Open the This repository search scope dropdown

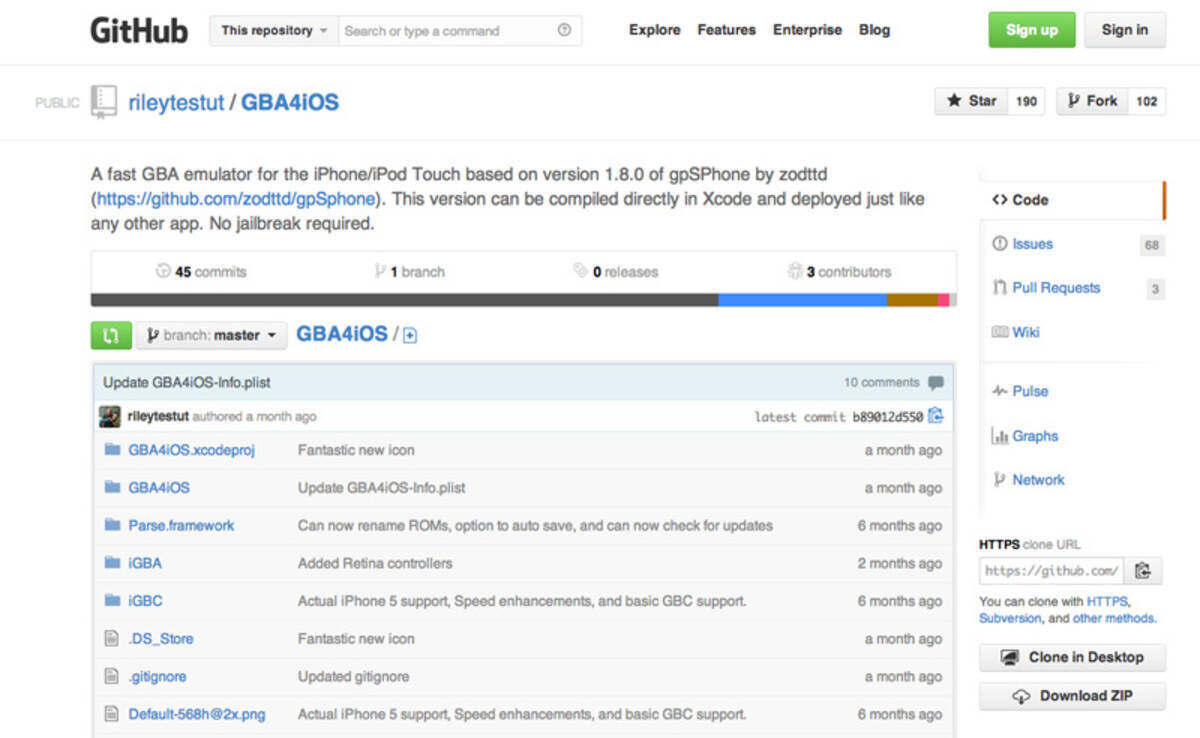[x=274, y=30]
